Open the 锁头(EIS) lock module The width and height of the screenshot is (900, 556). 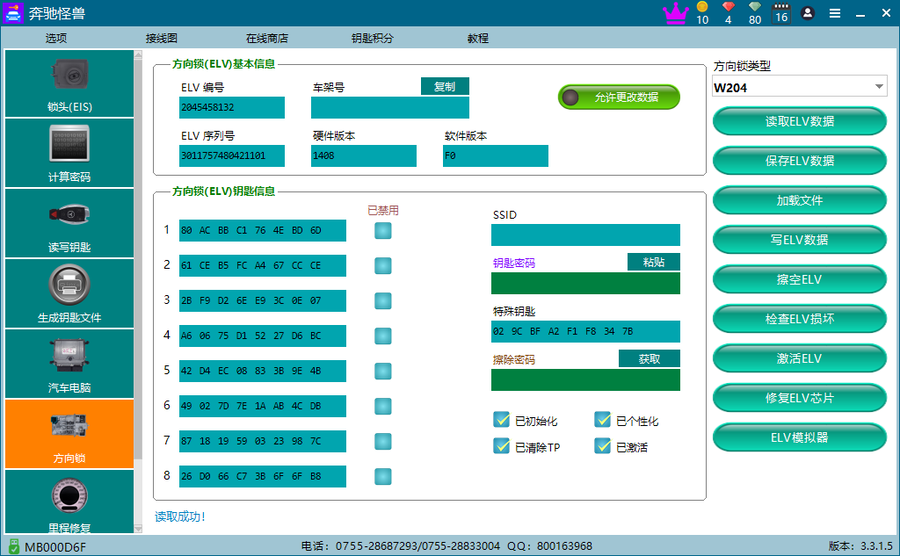point(68,84)
